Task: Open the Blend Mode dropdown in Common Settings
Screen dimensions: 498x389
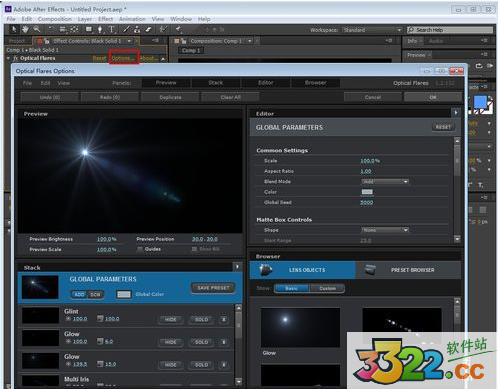Action: tap(385, 182)
